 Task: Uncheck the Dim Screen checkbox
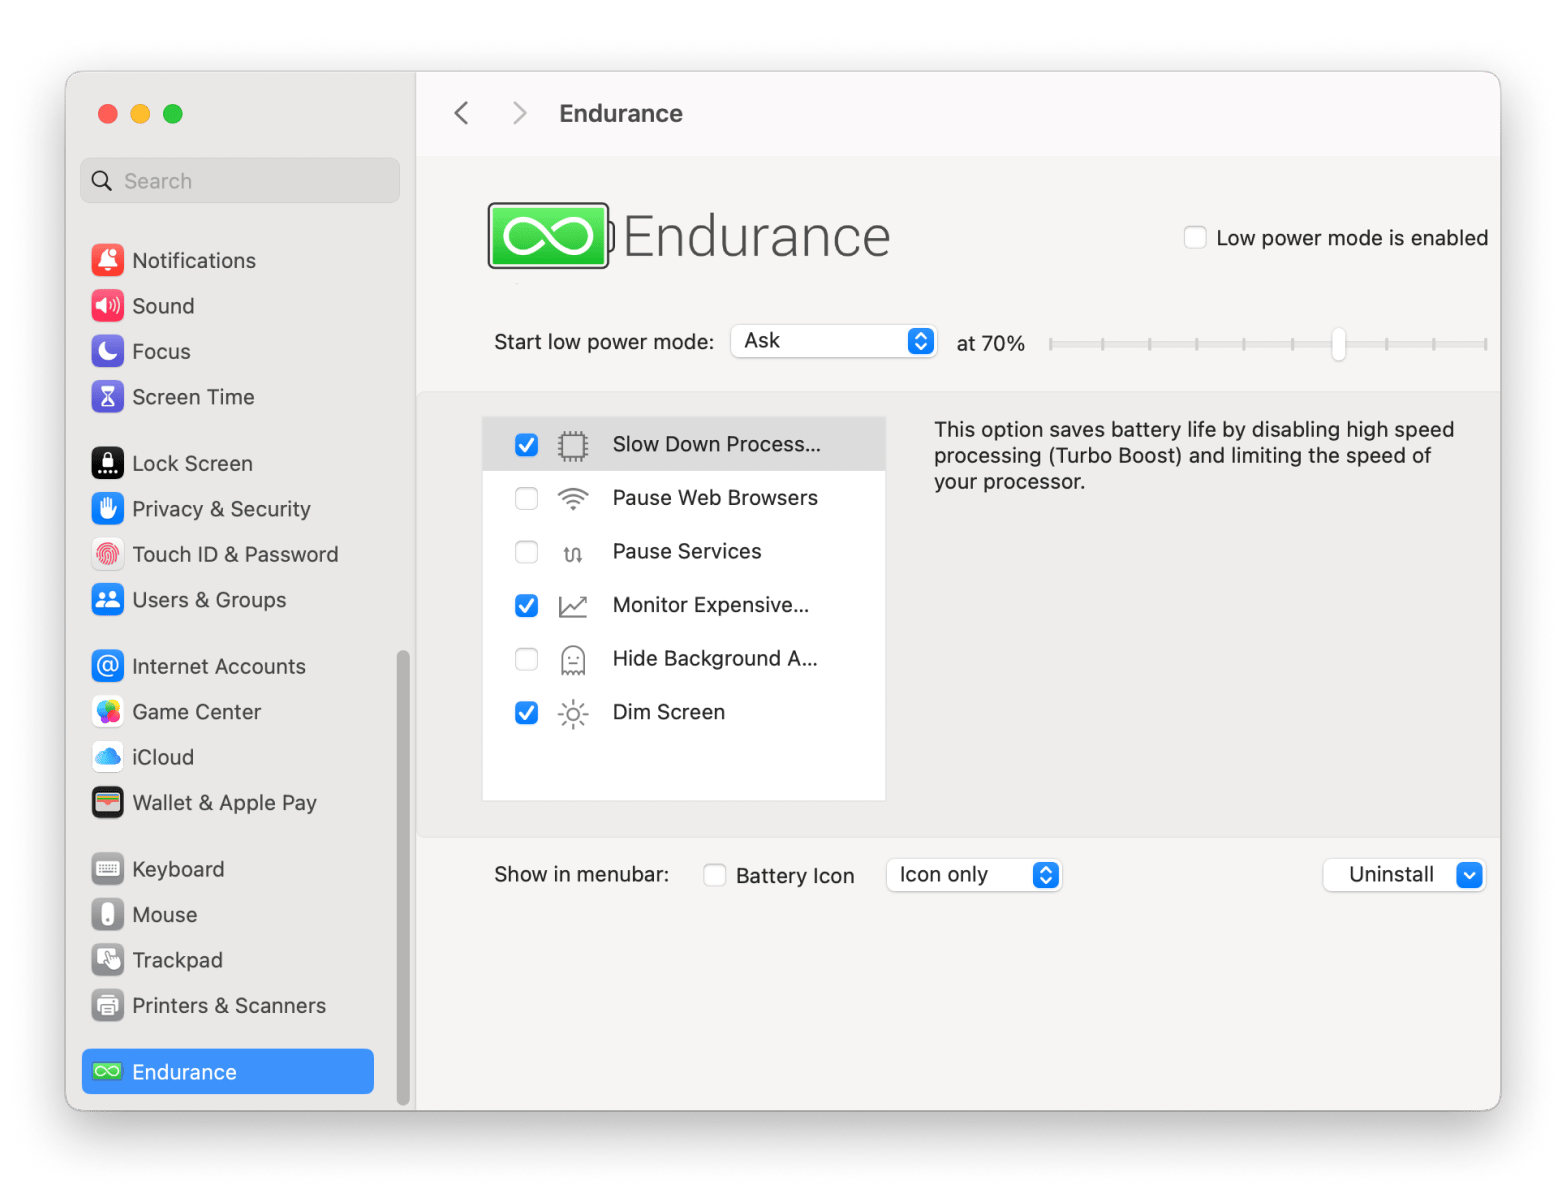point(526,713)
